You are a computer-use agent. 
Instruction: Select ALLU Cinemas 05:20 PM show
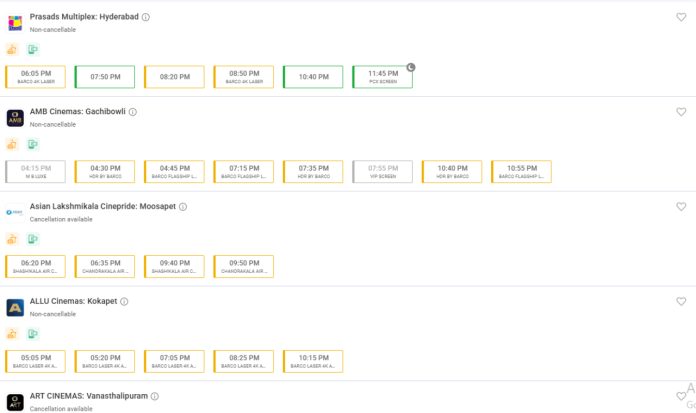[105, 361]
